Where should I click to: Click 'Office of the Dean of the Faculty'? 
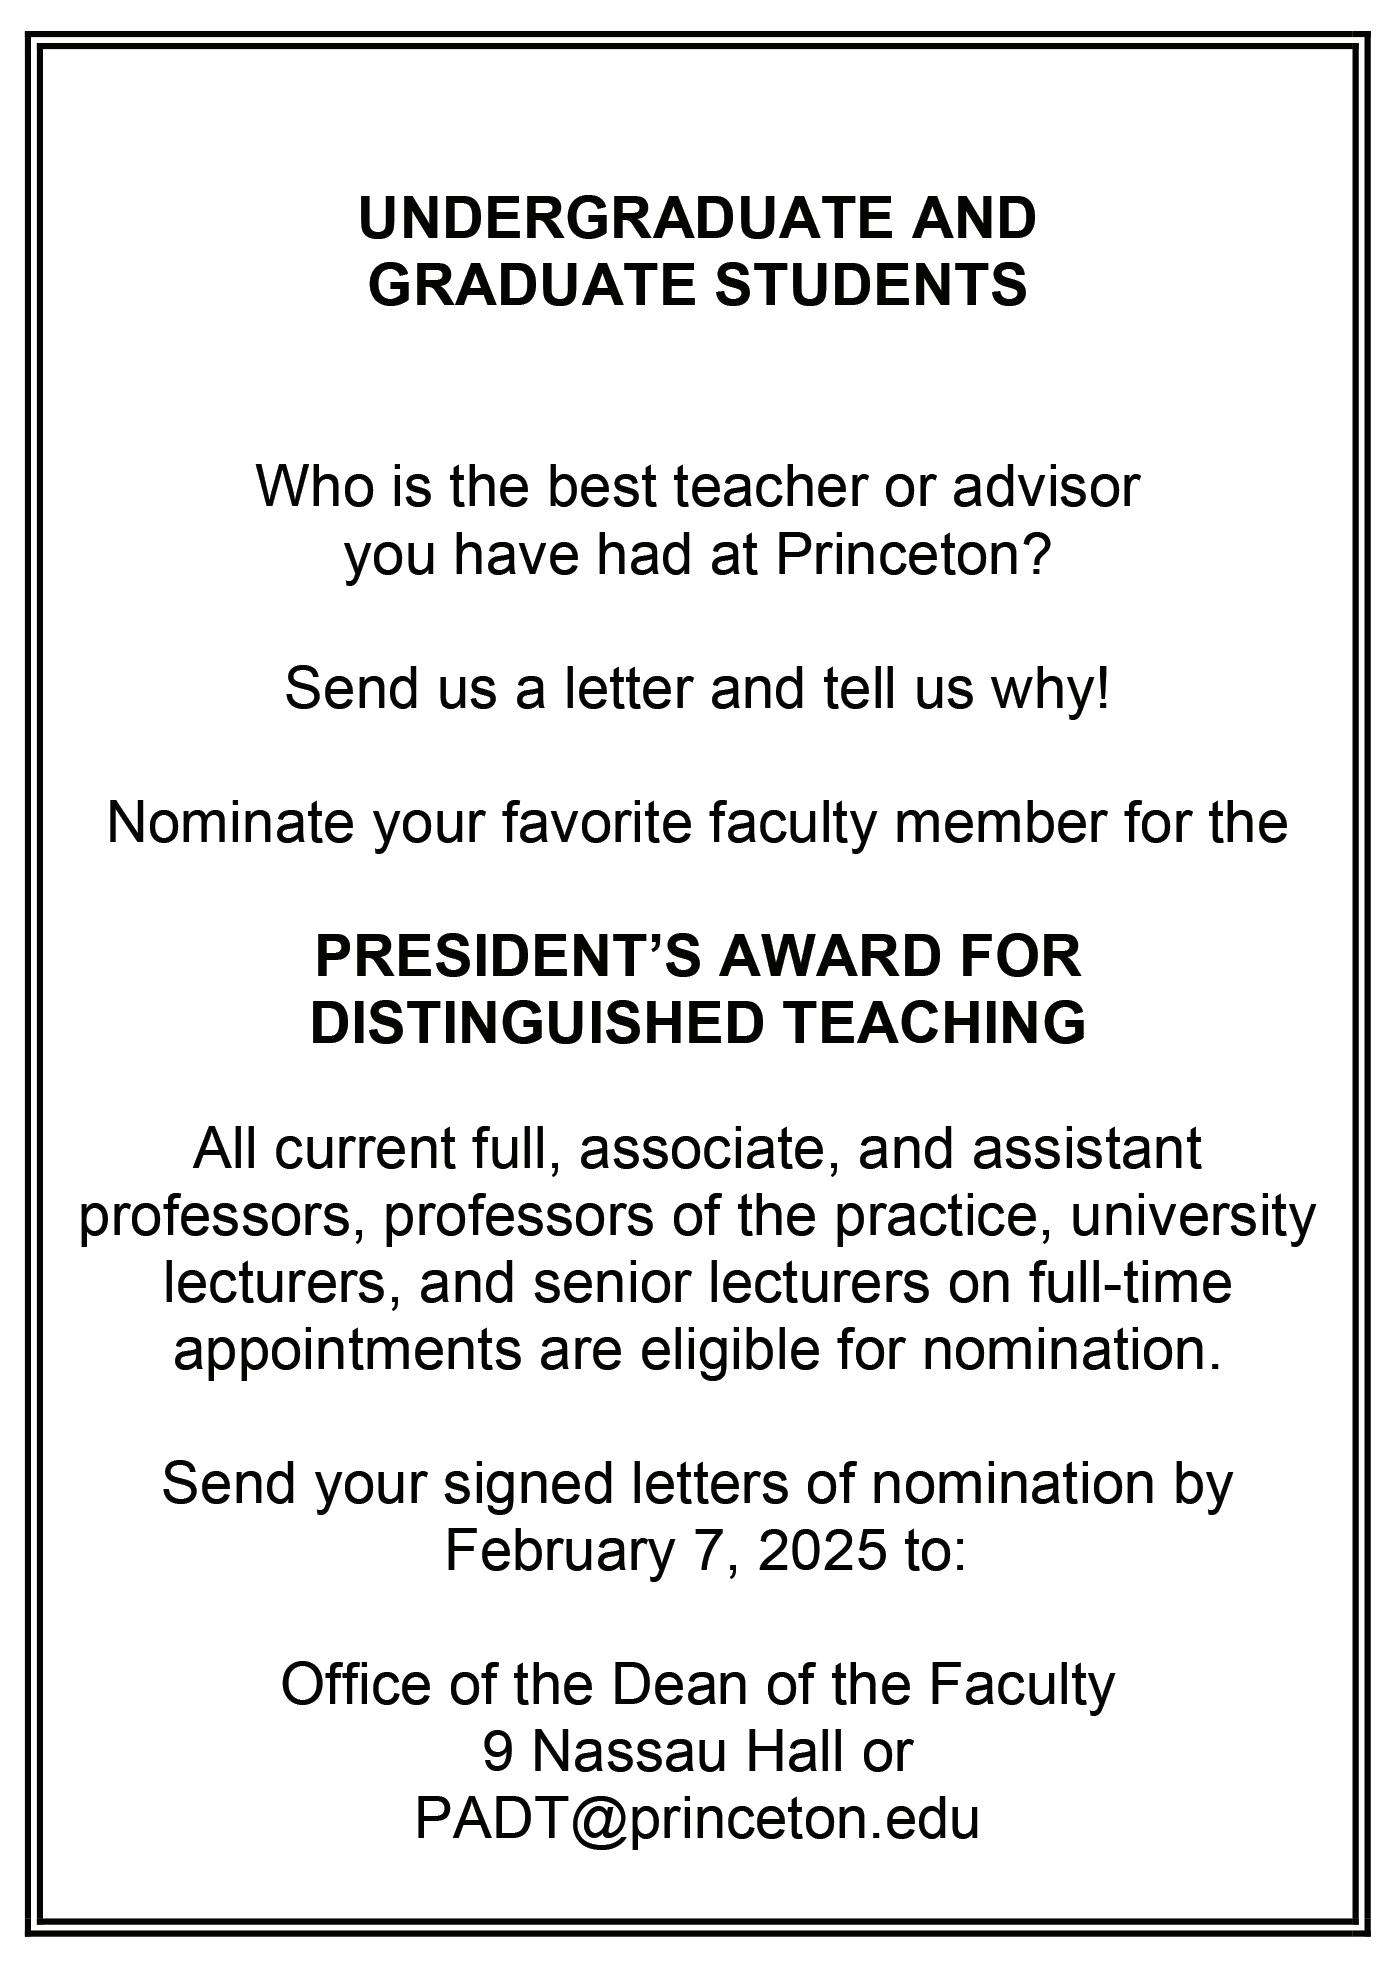(698, 1684)
